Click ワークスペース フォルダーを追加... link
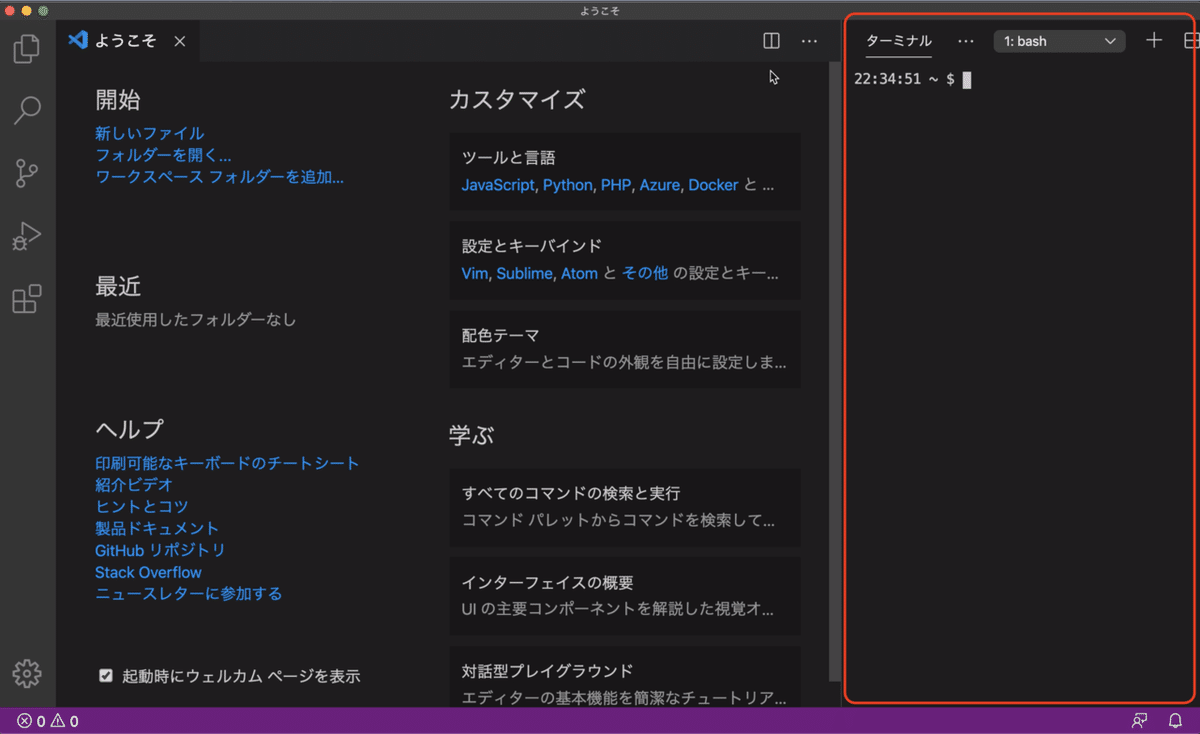The width and height of the screenshot is (1200, 734). pyautogui.click(x=219, y=177)
